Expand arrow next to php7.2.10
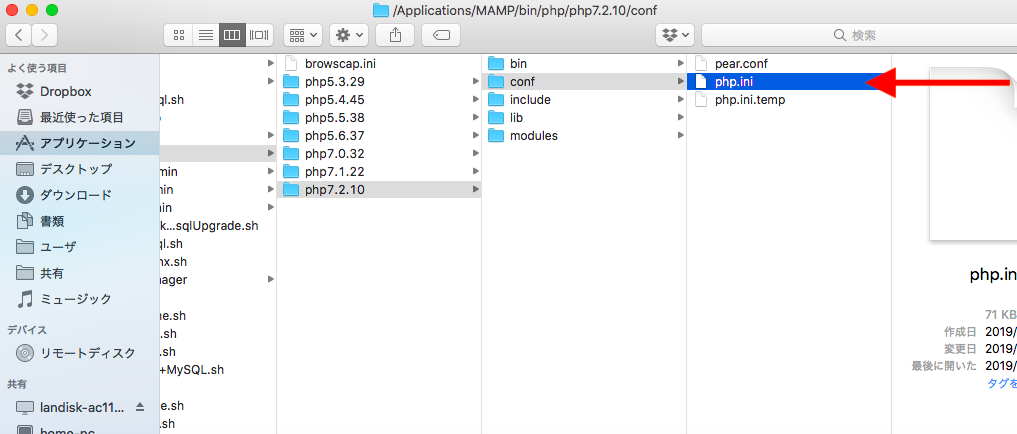The width and height of the screenshot is (1017, 434). (x=476, y=189)
